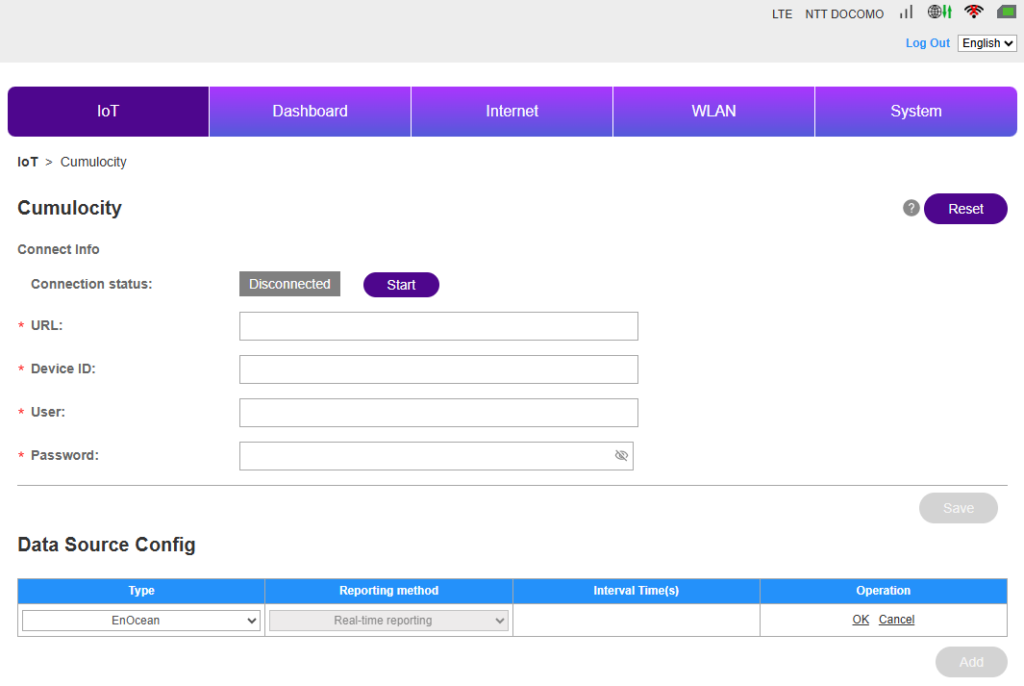1024x686 pixels.
Task: Click the Reset button
Action: [x=965, y=209]
